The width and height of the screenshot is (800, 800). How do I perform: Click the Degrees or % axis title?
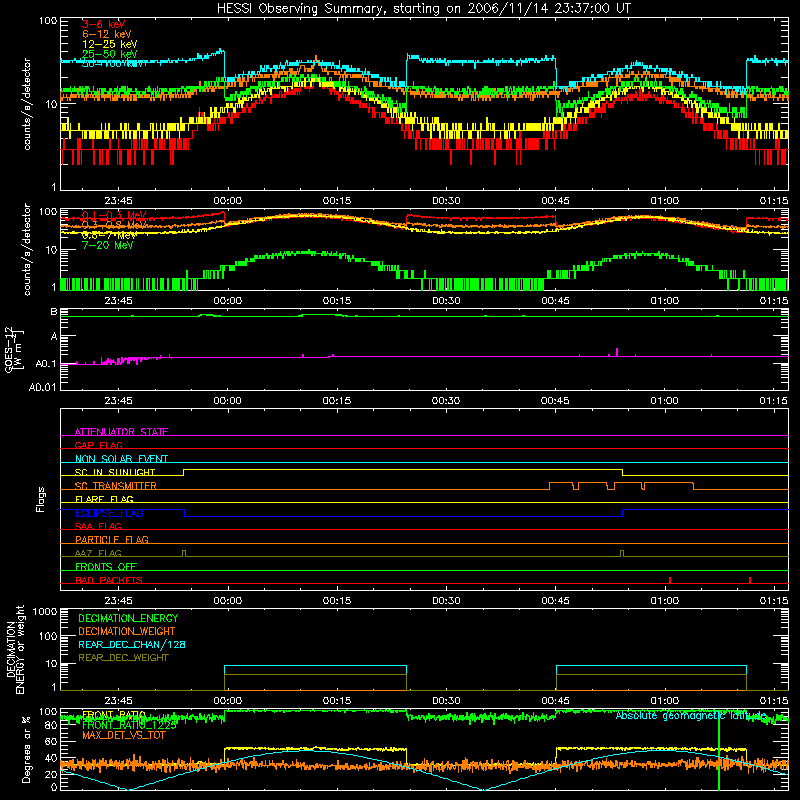pos(26,749)
